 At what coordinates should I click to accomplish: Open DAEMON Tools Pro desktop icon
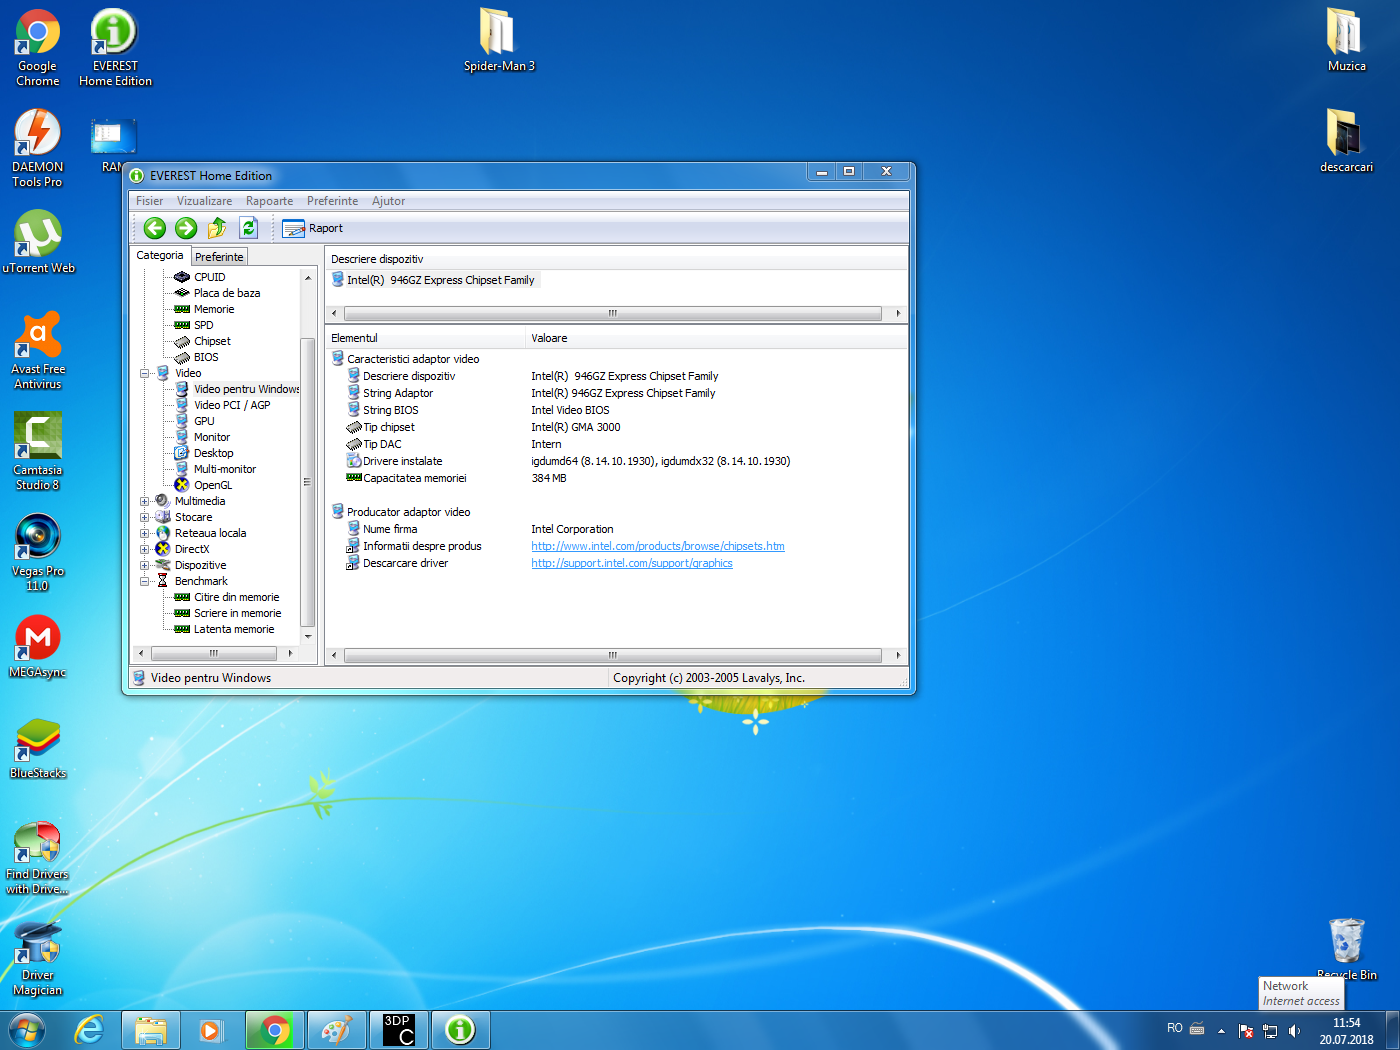(x=37, y=148)
